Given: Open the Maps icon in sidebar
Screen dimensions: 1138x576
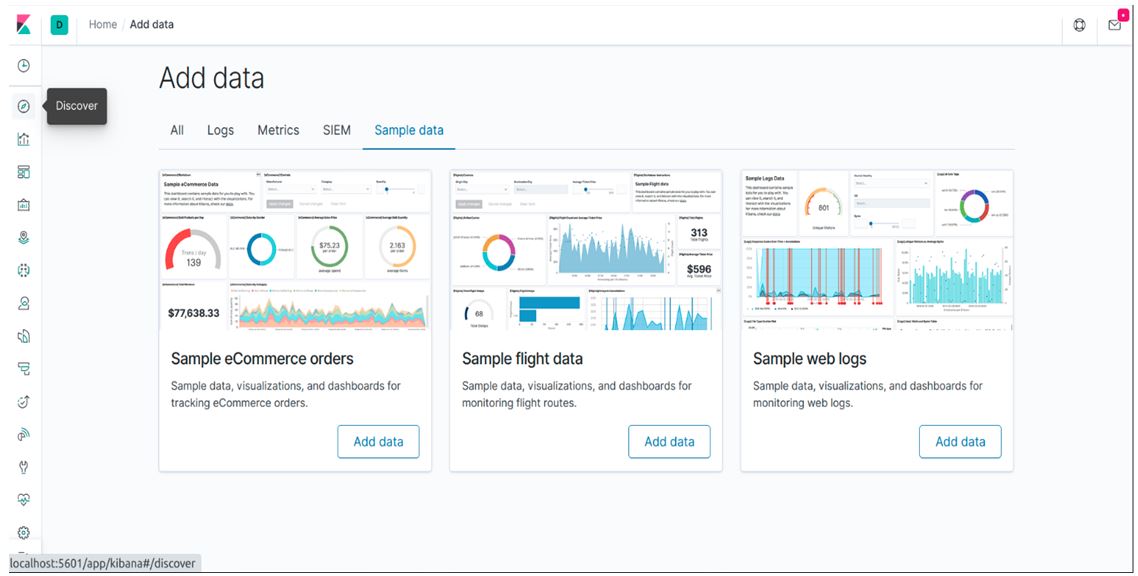Looking at the screenshot, I should 24,237.
